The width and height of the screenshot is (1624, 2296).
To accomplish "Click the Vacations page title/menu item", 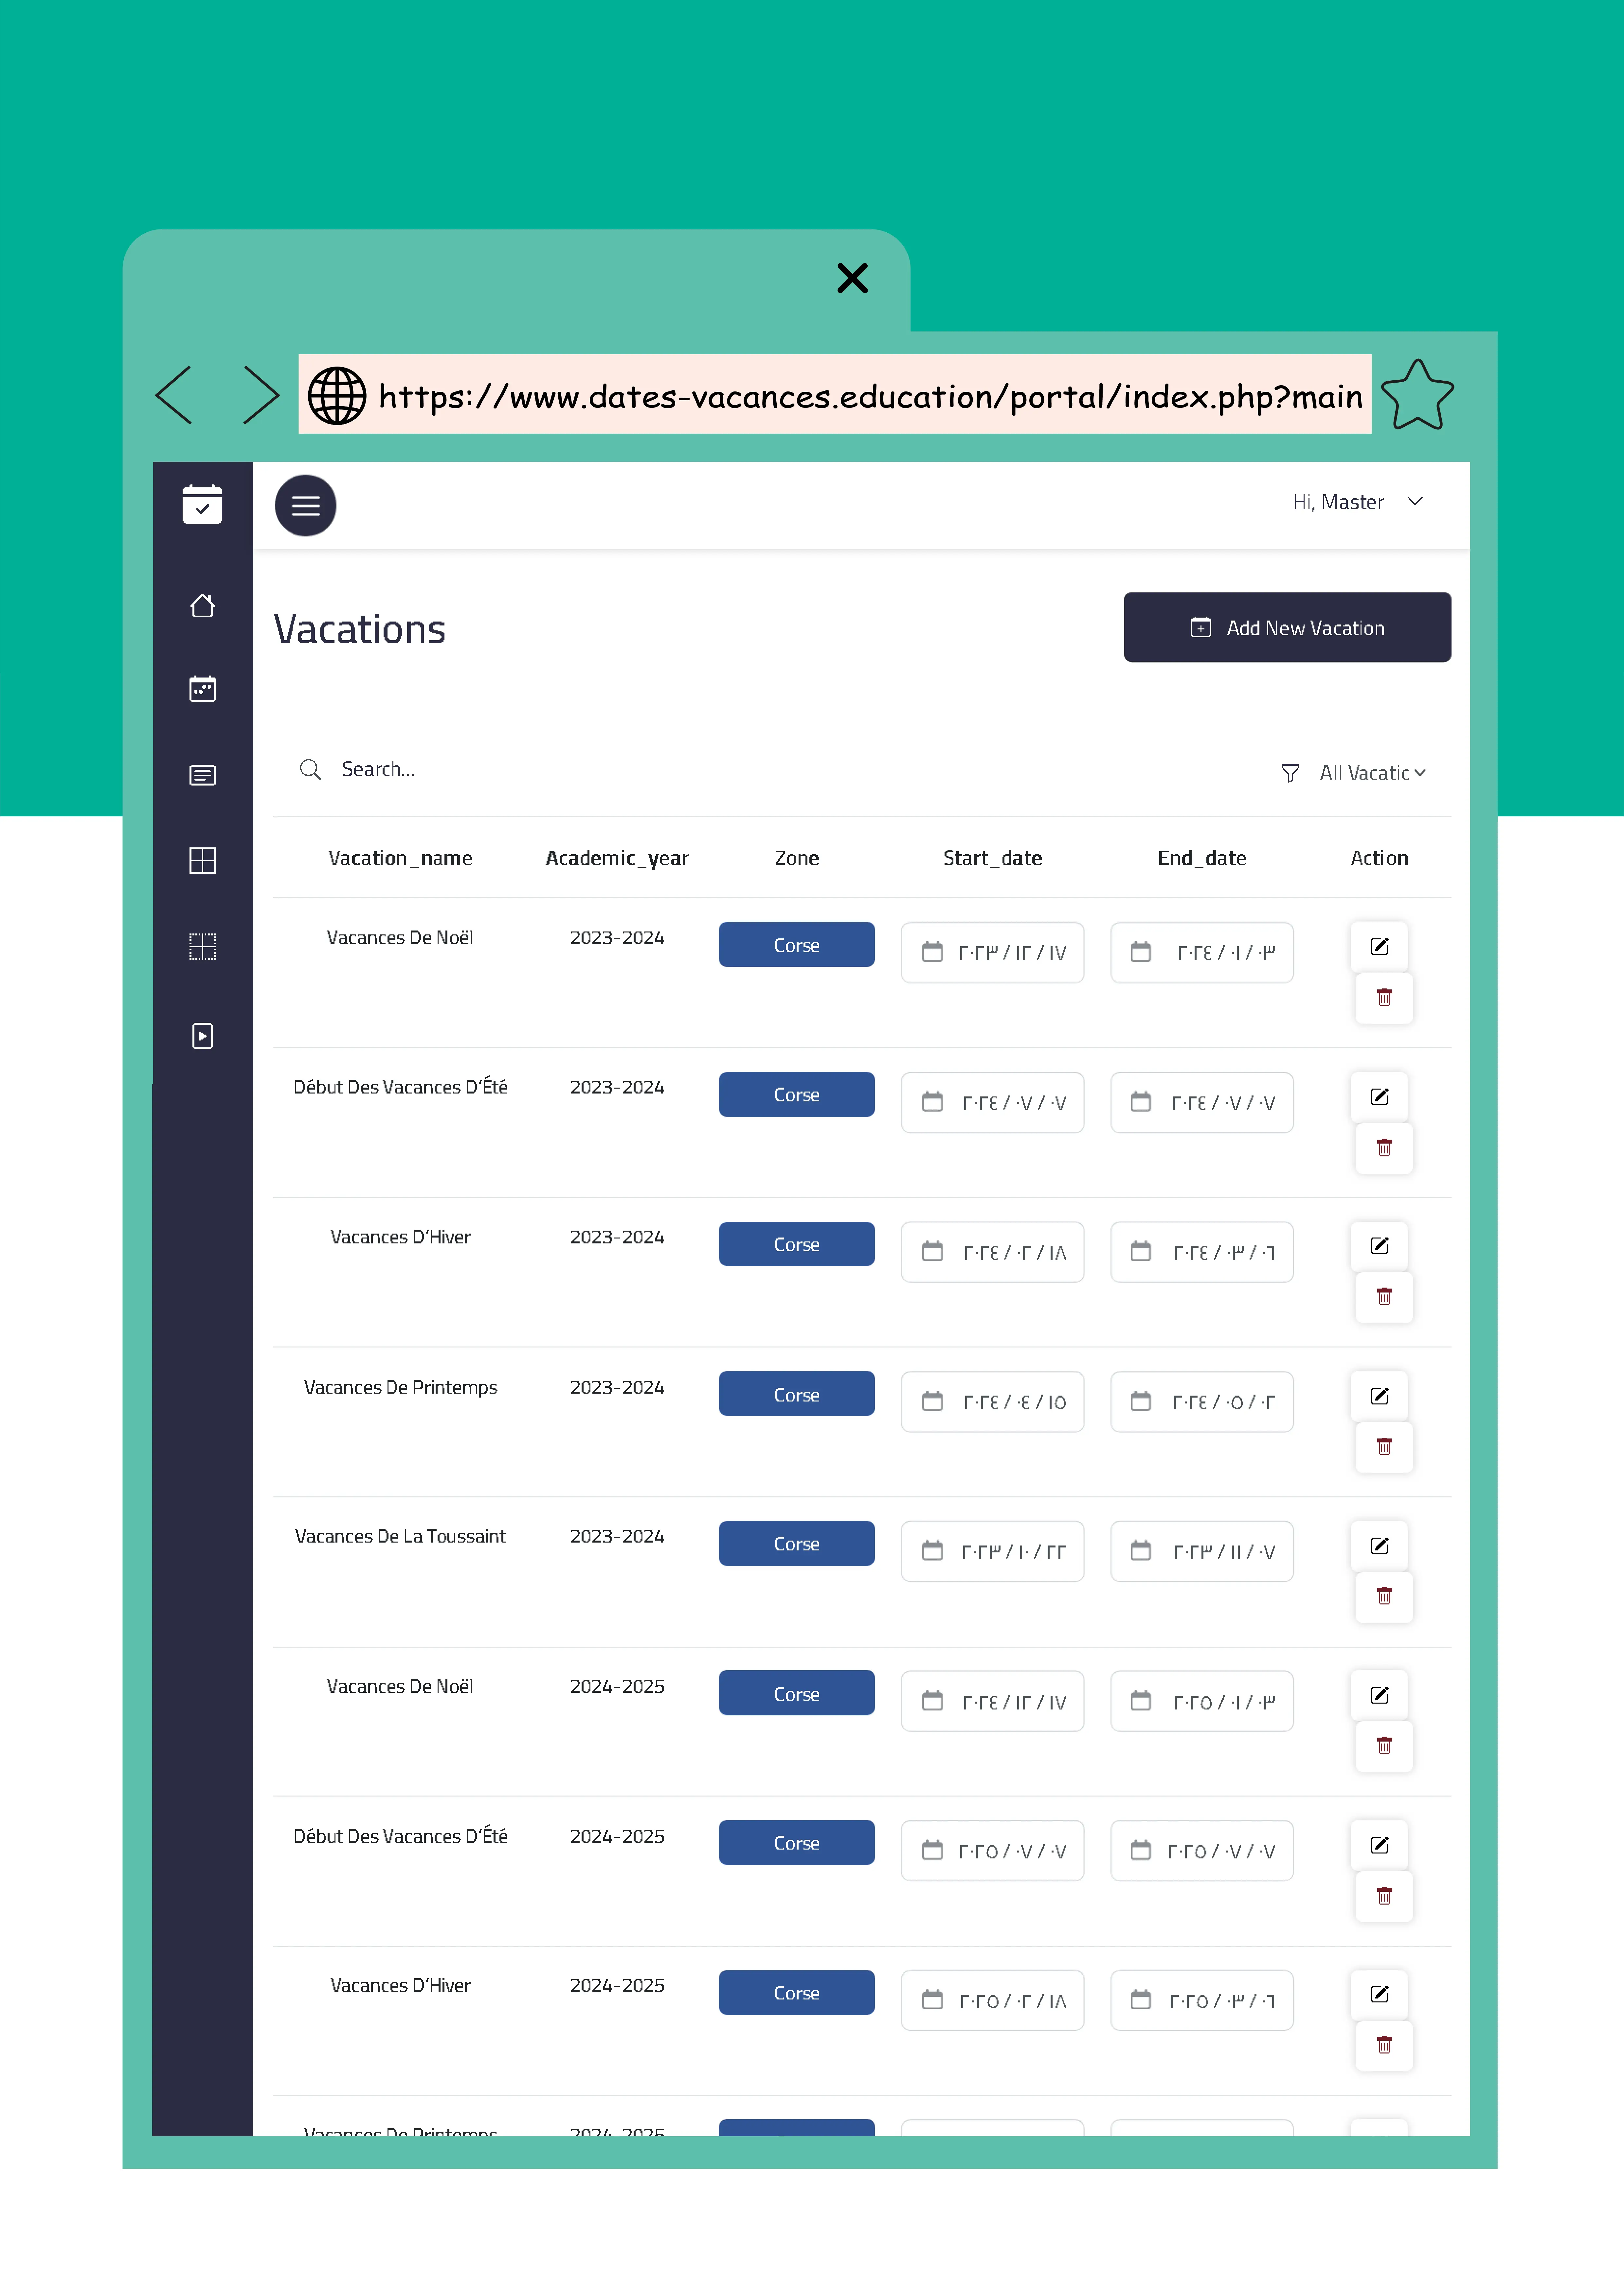I will point(359,625).
